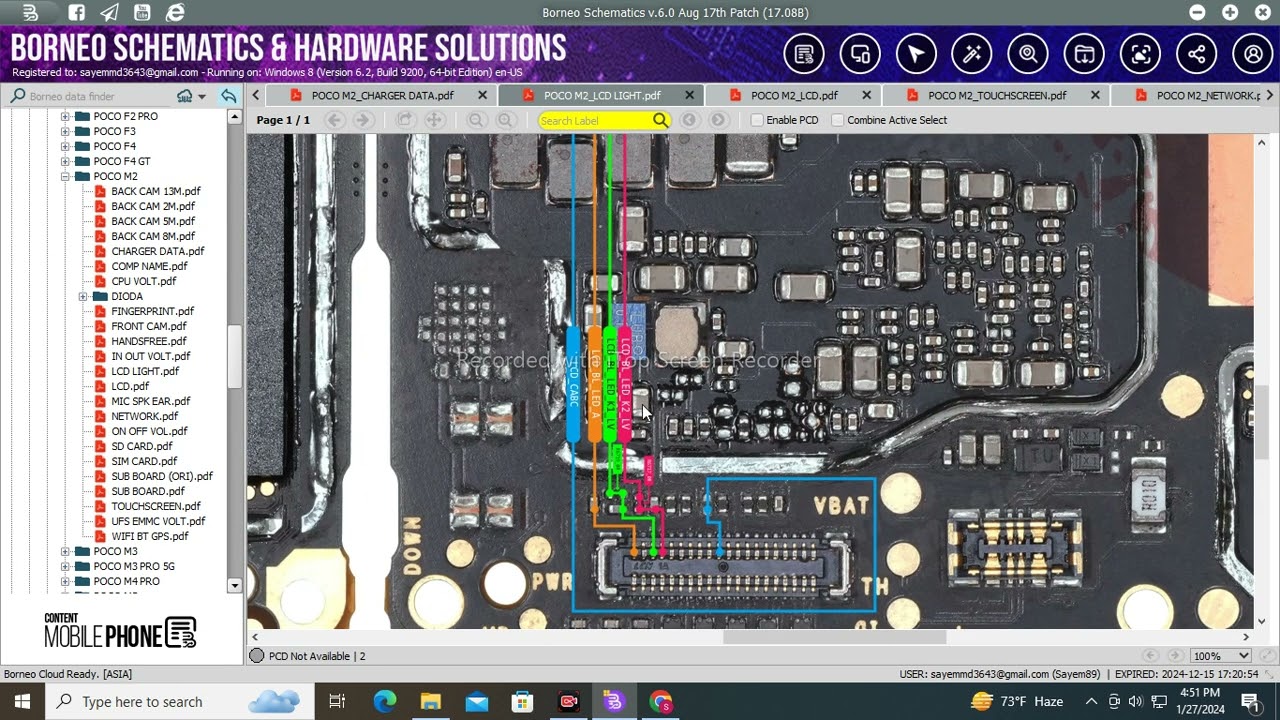The width and height of the screenshot is (1280, 720).
Task: Open CHARGER DATA.pdf in the tree
Action: click(x=158, y=251)
